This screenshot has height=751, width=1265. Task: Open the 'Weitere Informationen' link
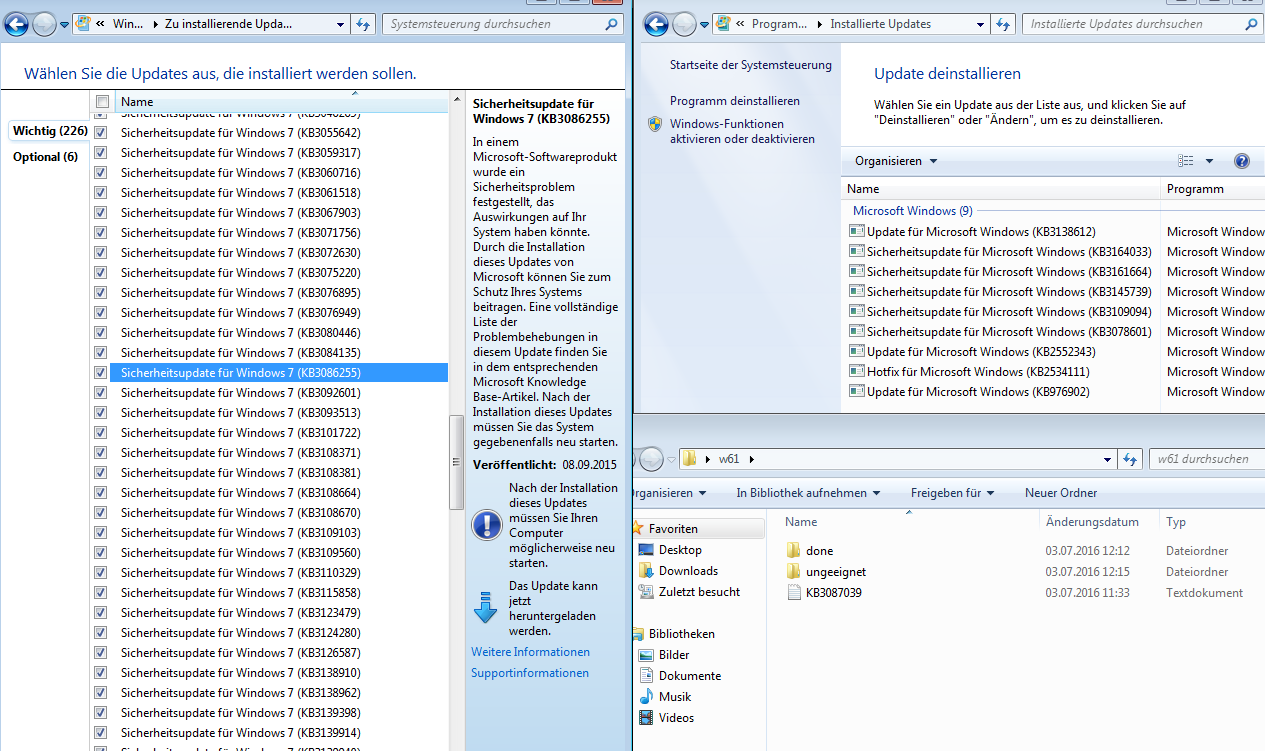pos(530,652)
